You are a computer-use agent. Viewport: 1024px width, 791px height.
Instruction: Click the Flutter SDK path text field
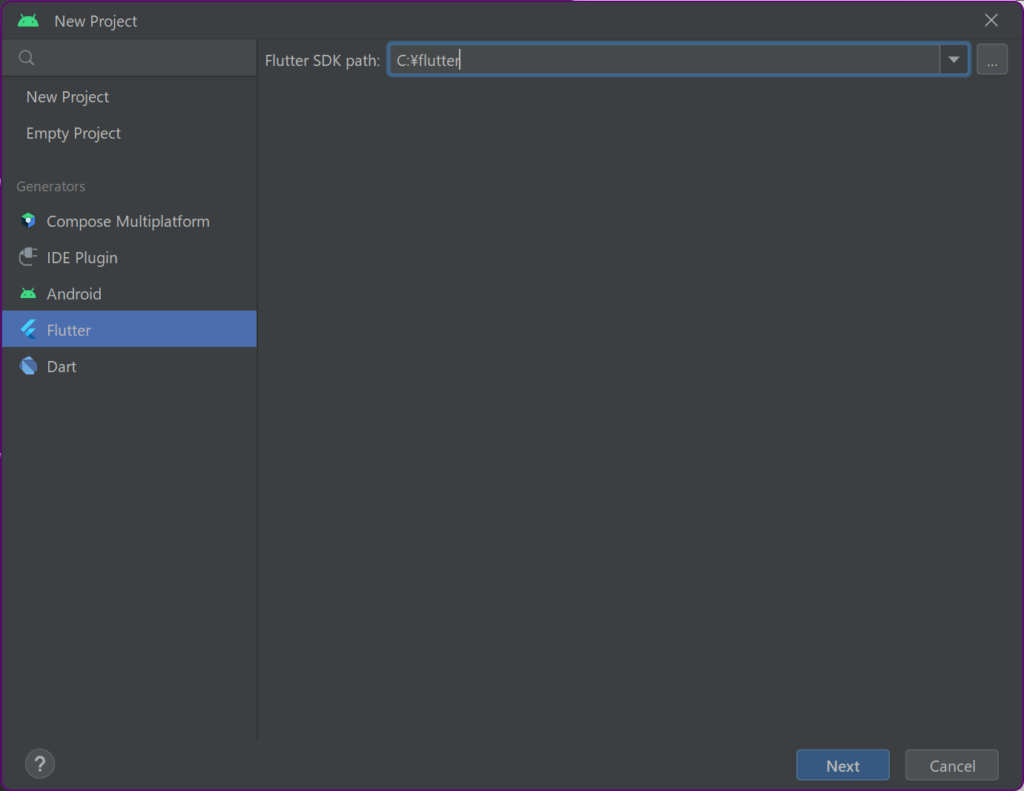(664, 59)
